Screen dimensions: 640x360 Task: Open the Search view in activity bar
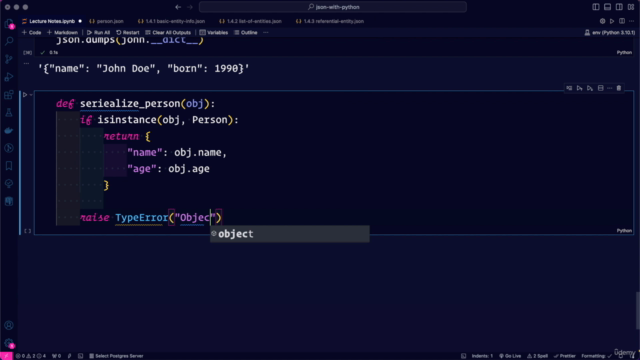[x=9, y=41]
